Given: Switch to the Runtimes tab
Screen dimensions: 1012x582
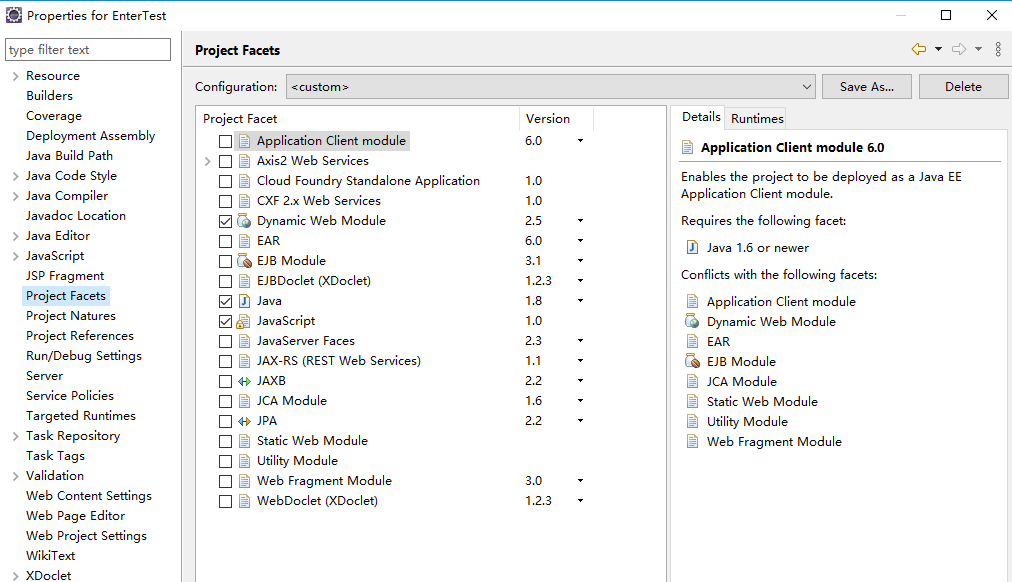Looking at the screenshot, I should tap(755, 117).
